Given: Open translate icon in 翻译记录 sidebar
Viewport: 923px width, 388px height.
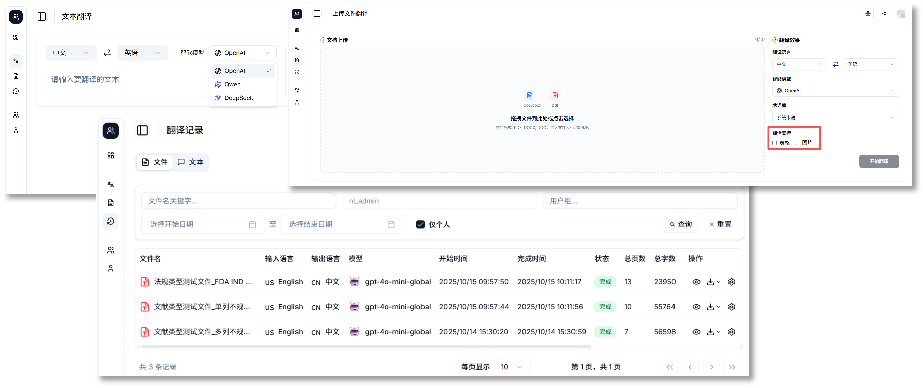Looking at the screenshot, I should [x=111, y=184].
